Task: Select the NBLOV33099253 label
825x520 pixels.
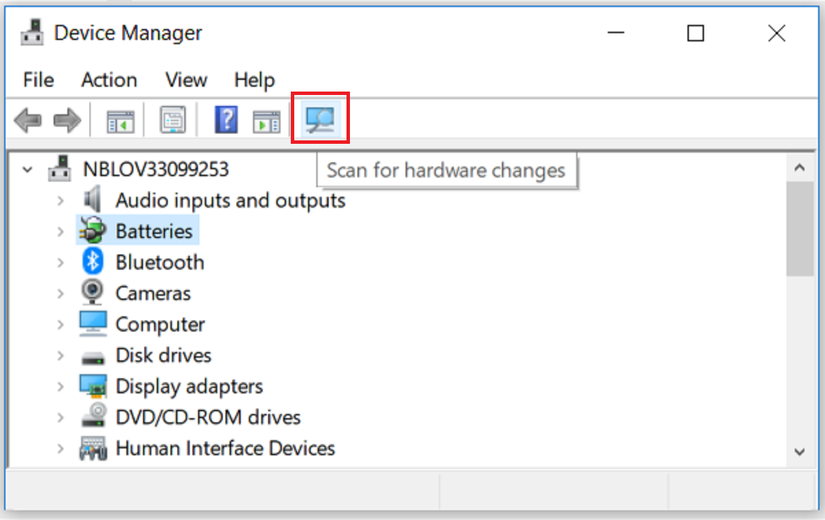Action: 156,169
